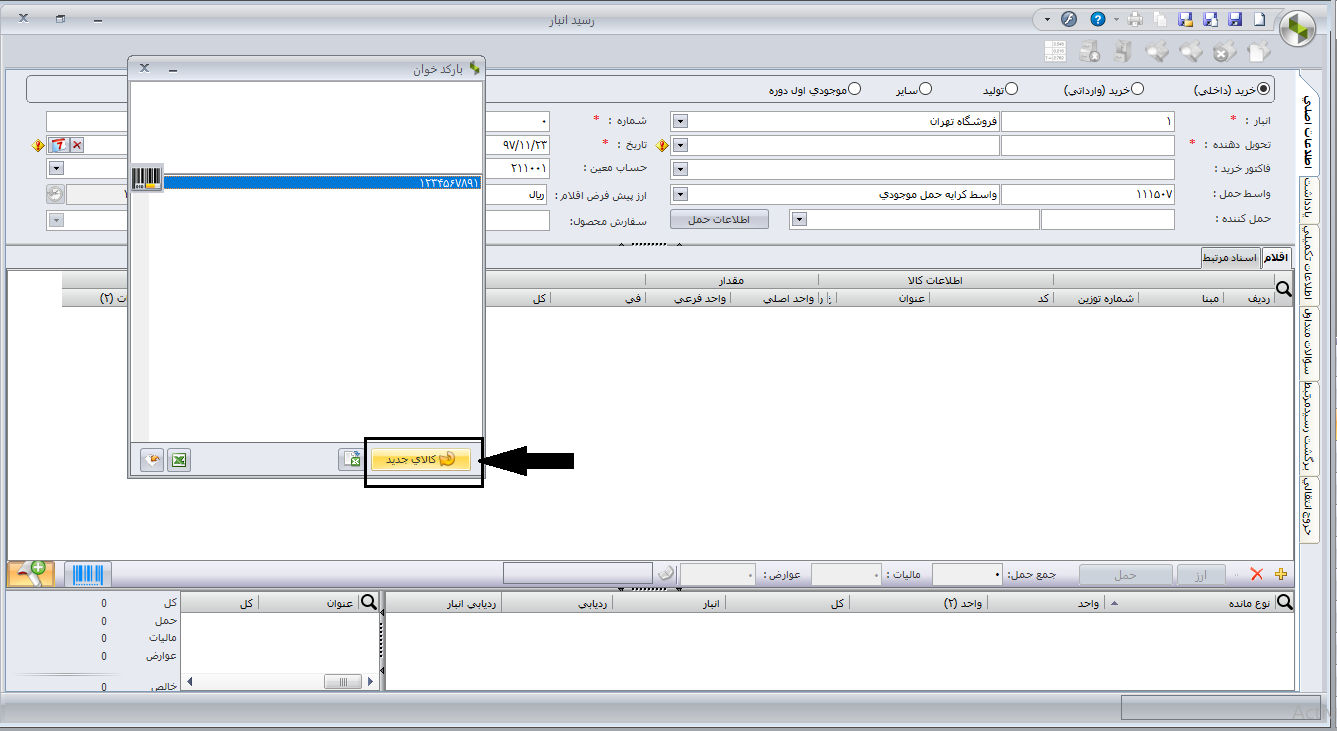Click sheet icon next to New Item button
Viewport: 1337px width, 731px height.
(350, 460)
